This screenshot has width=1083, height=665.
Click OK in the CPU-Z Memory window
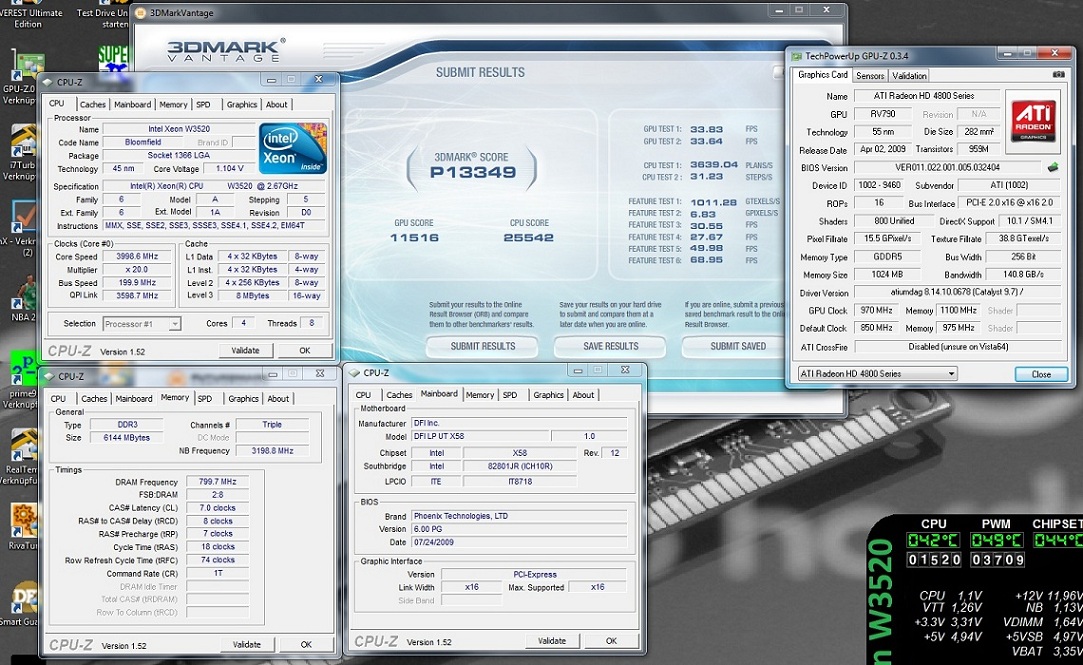pyautogui.click(x=306, y=644)
